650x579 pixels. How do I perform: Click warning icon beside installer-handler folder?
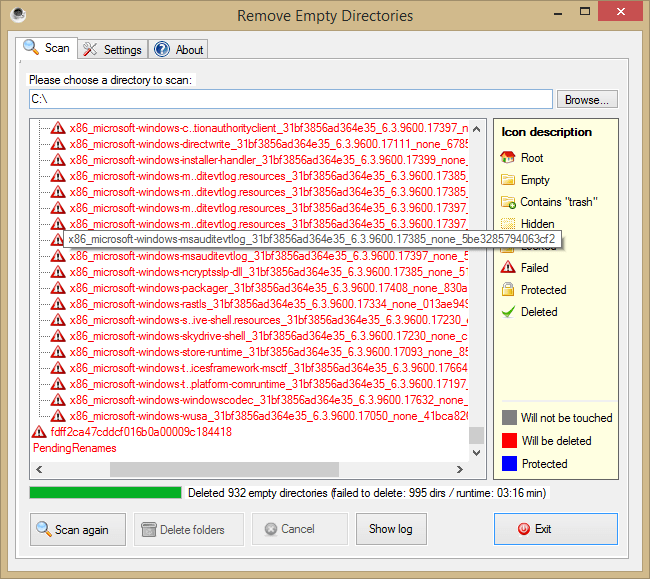click(x=58, y=160)
